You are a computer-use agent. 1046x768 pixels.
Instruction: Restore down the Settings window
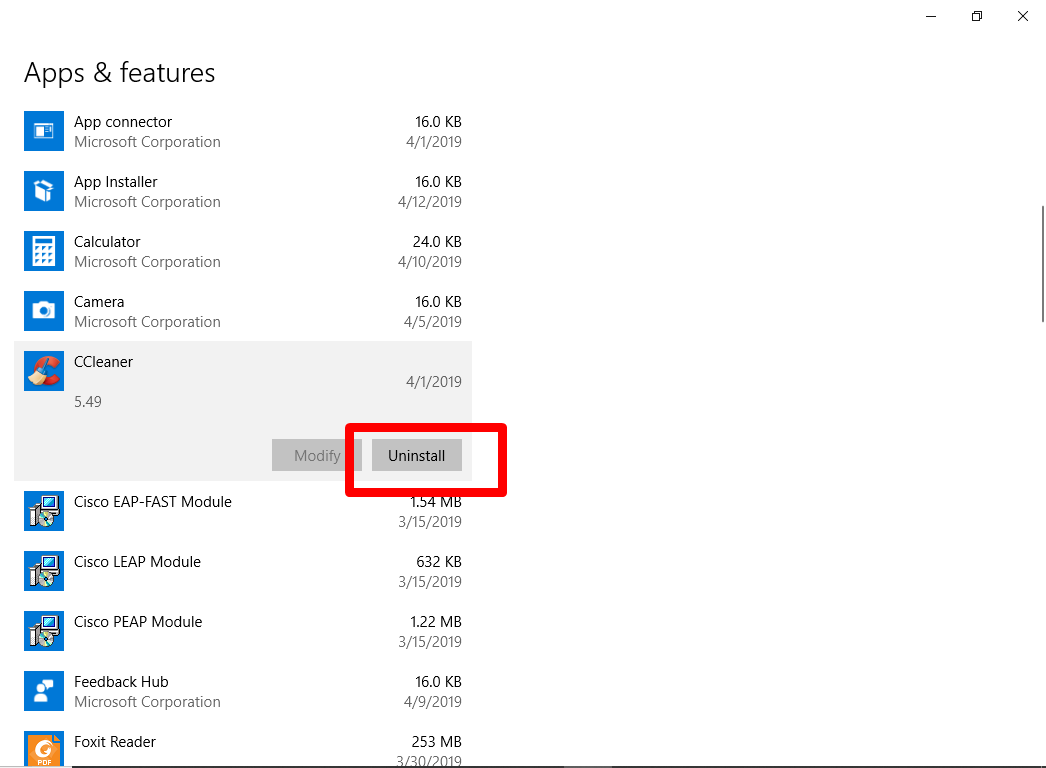coord(977,16)
